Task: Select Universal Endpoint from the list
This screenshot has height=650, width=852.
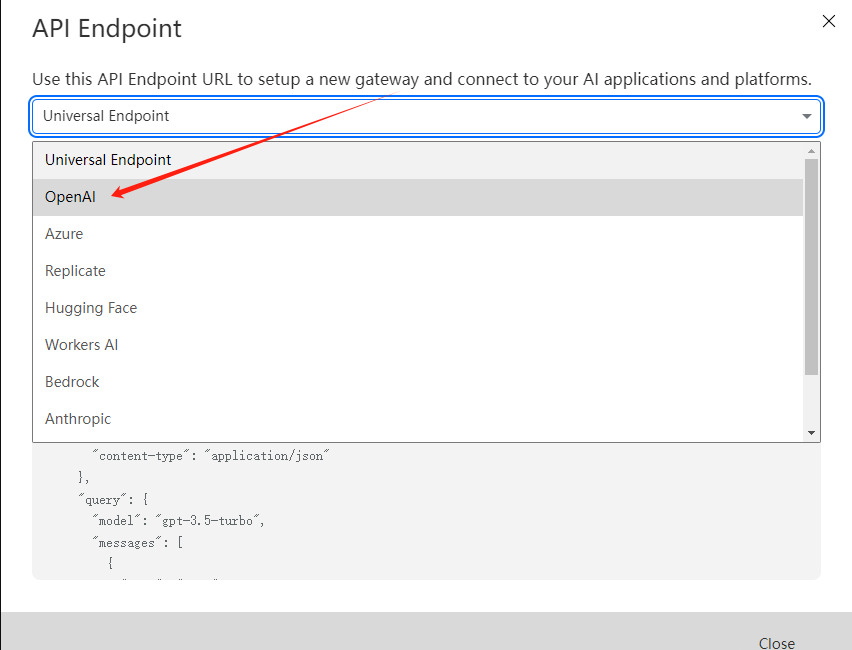Action: (108, 160)
